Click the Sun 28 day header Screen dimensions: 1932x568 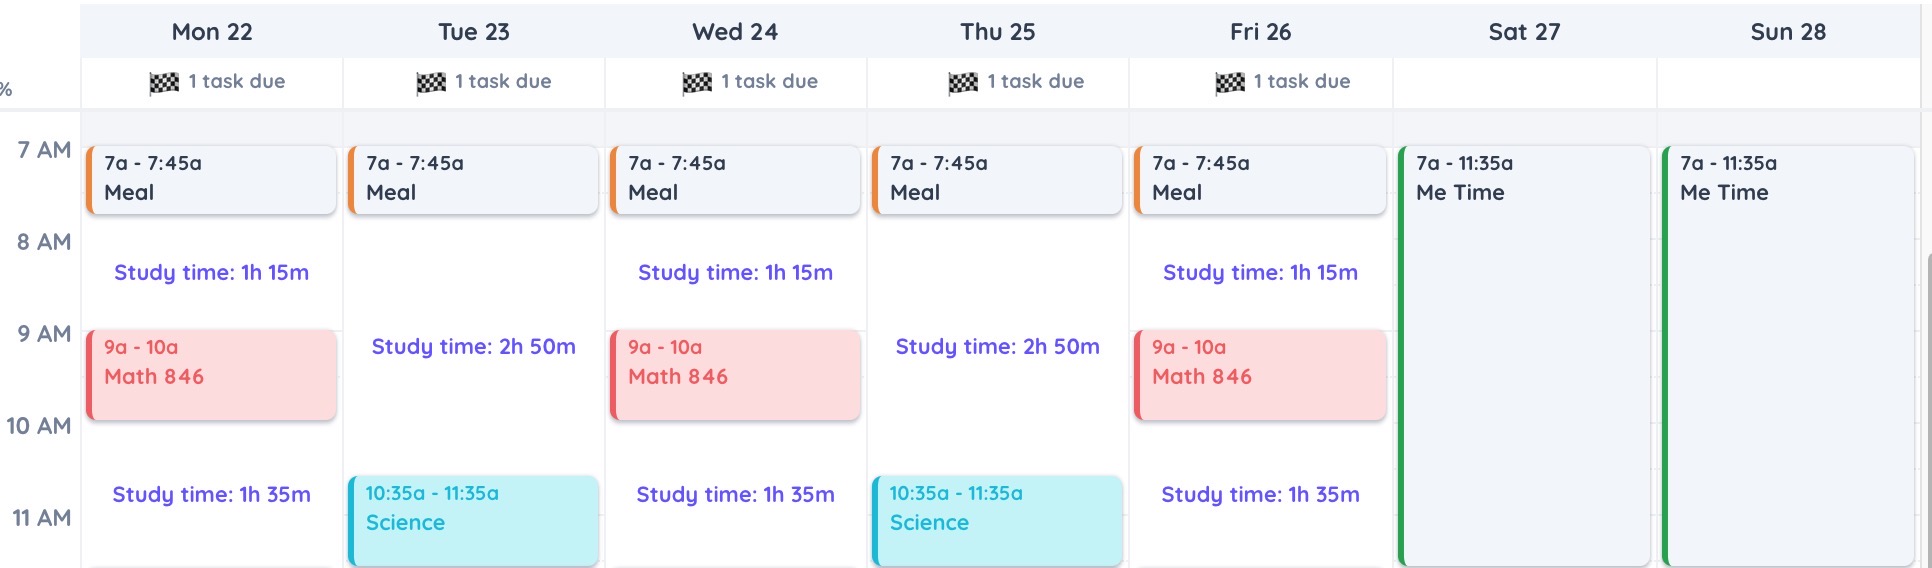[1788, 32]
